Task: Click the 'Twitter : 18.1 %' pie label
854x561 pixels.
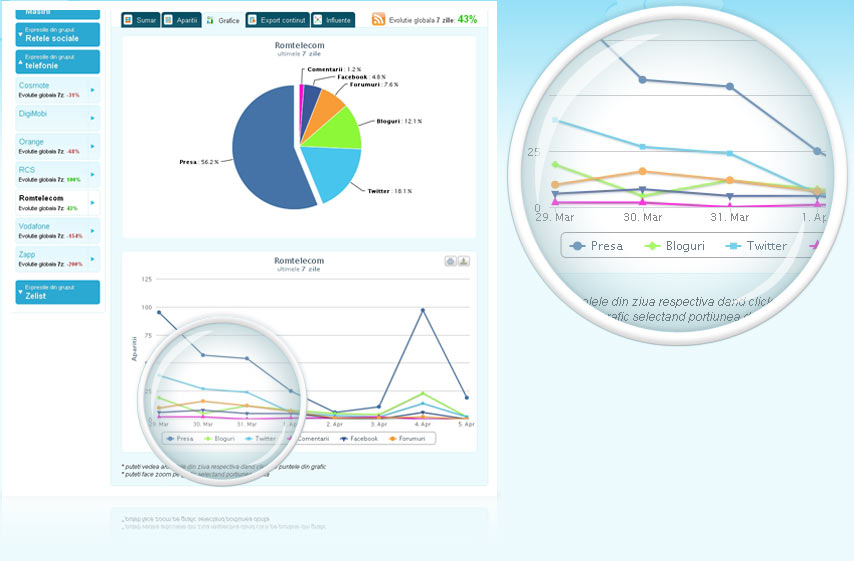Action: pyautogui.click(x=389, y=191)
